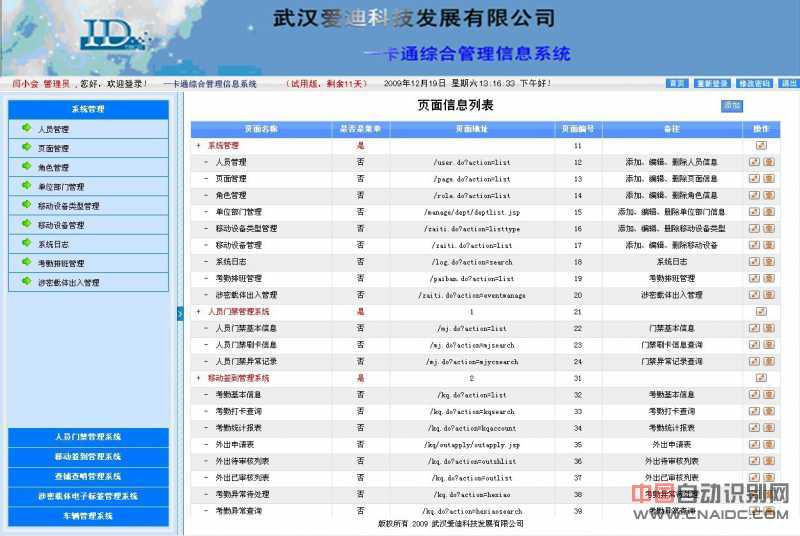This screenshot has height=536, width=800.
Task: Click the edit icon in 人员管理 table row
Action: click(754, 162)
